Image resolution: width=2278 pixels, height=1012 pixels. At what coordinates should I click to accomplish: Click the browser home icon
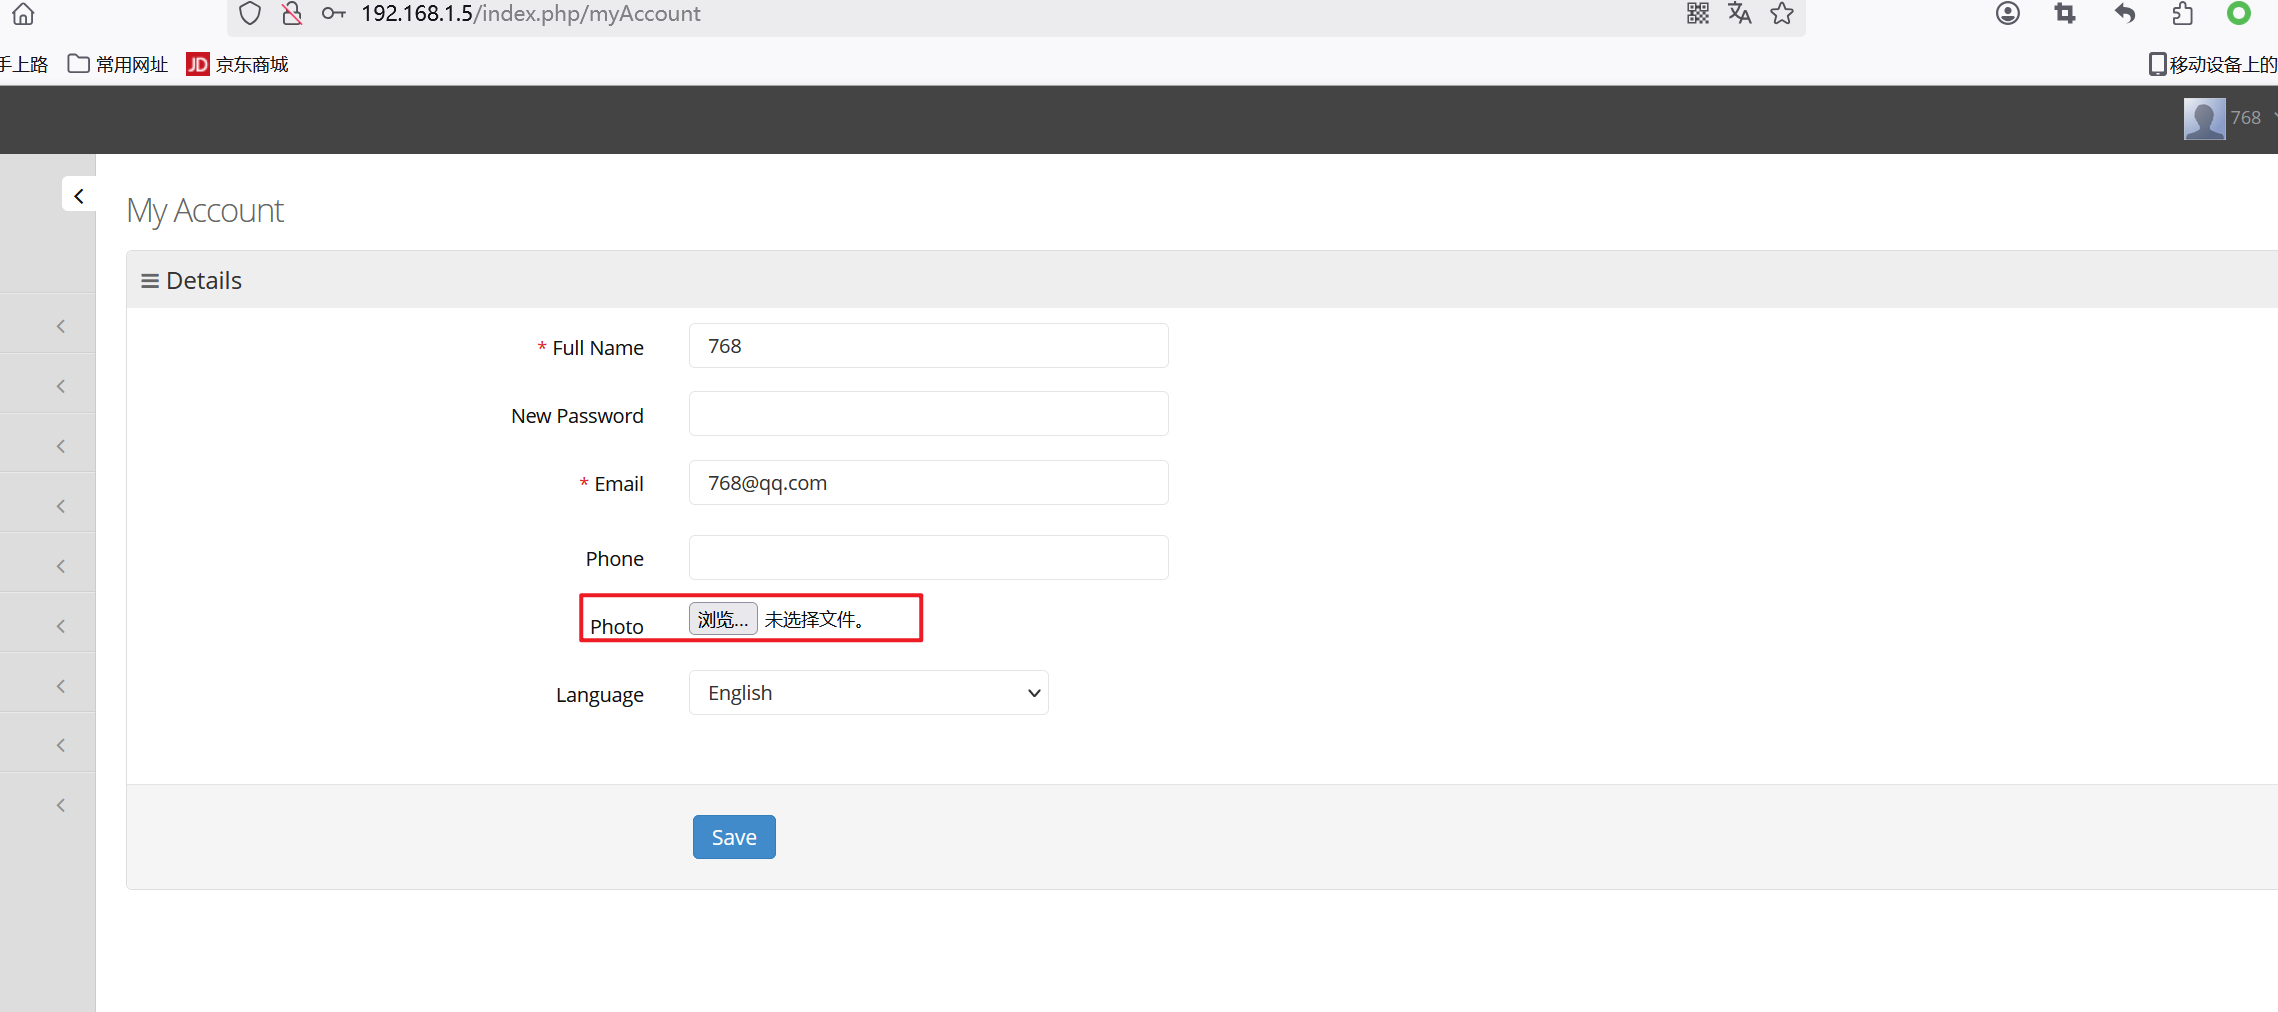(23, 14)
